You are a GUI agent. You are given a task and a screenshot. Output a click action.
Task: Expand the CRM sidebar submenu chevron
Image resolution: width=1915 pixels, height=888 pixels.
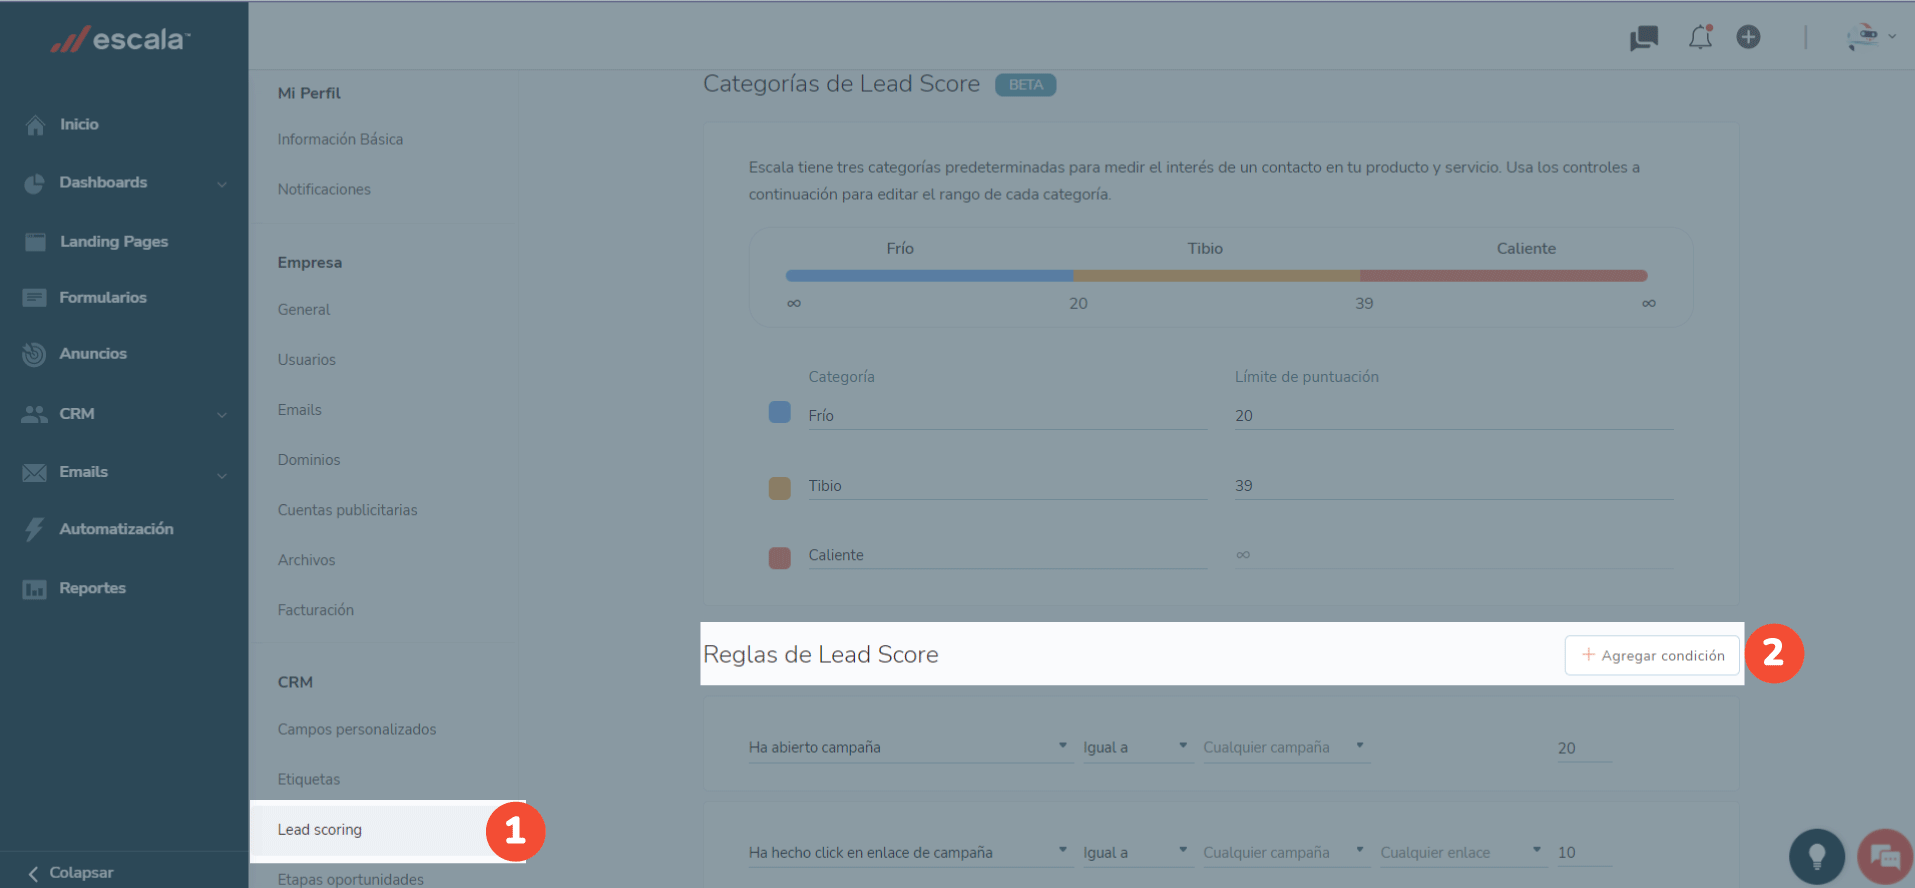[221, 415]
